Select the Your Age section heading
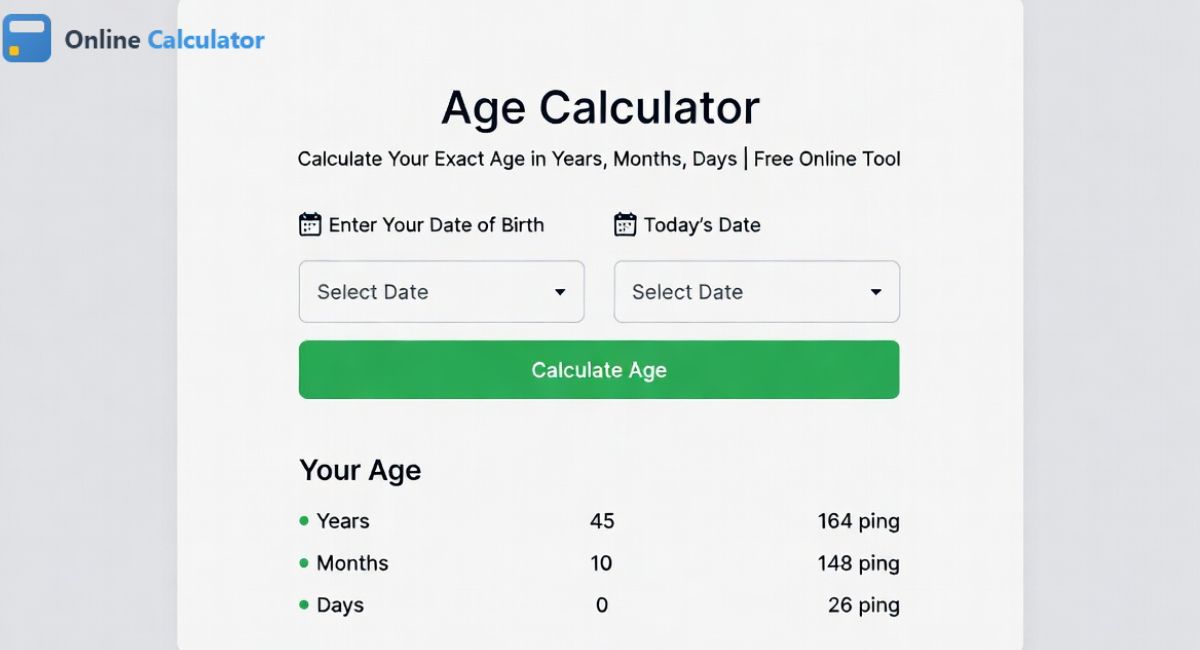This screenshot has height=650, width=1200. 360,470
